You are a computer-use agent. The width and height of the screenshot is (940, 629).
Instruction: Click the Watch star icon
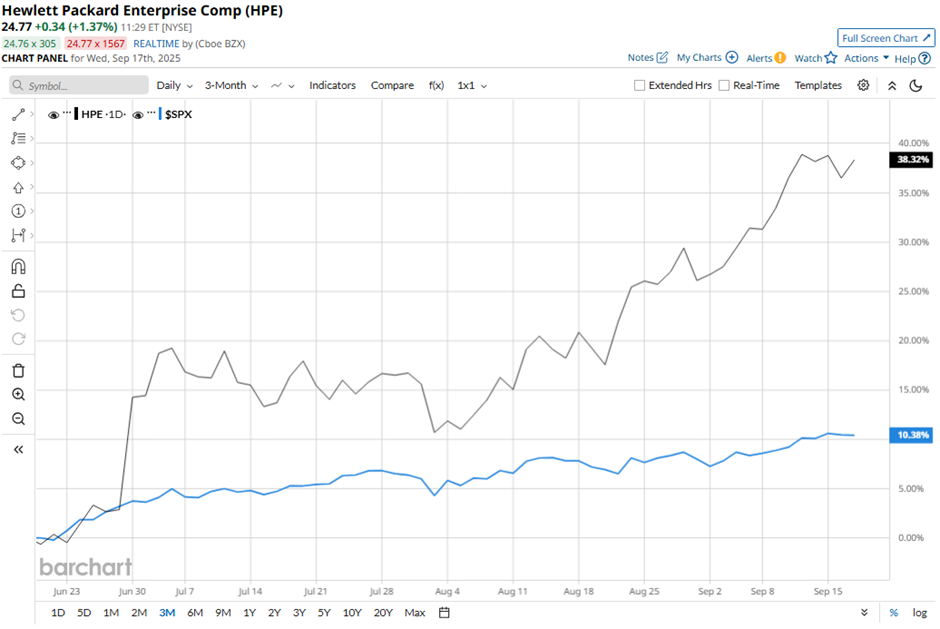[x=830, y=58]
